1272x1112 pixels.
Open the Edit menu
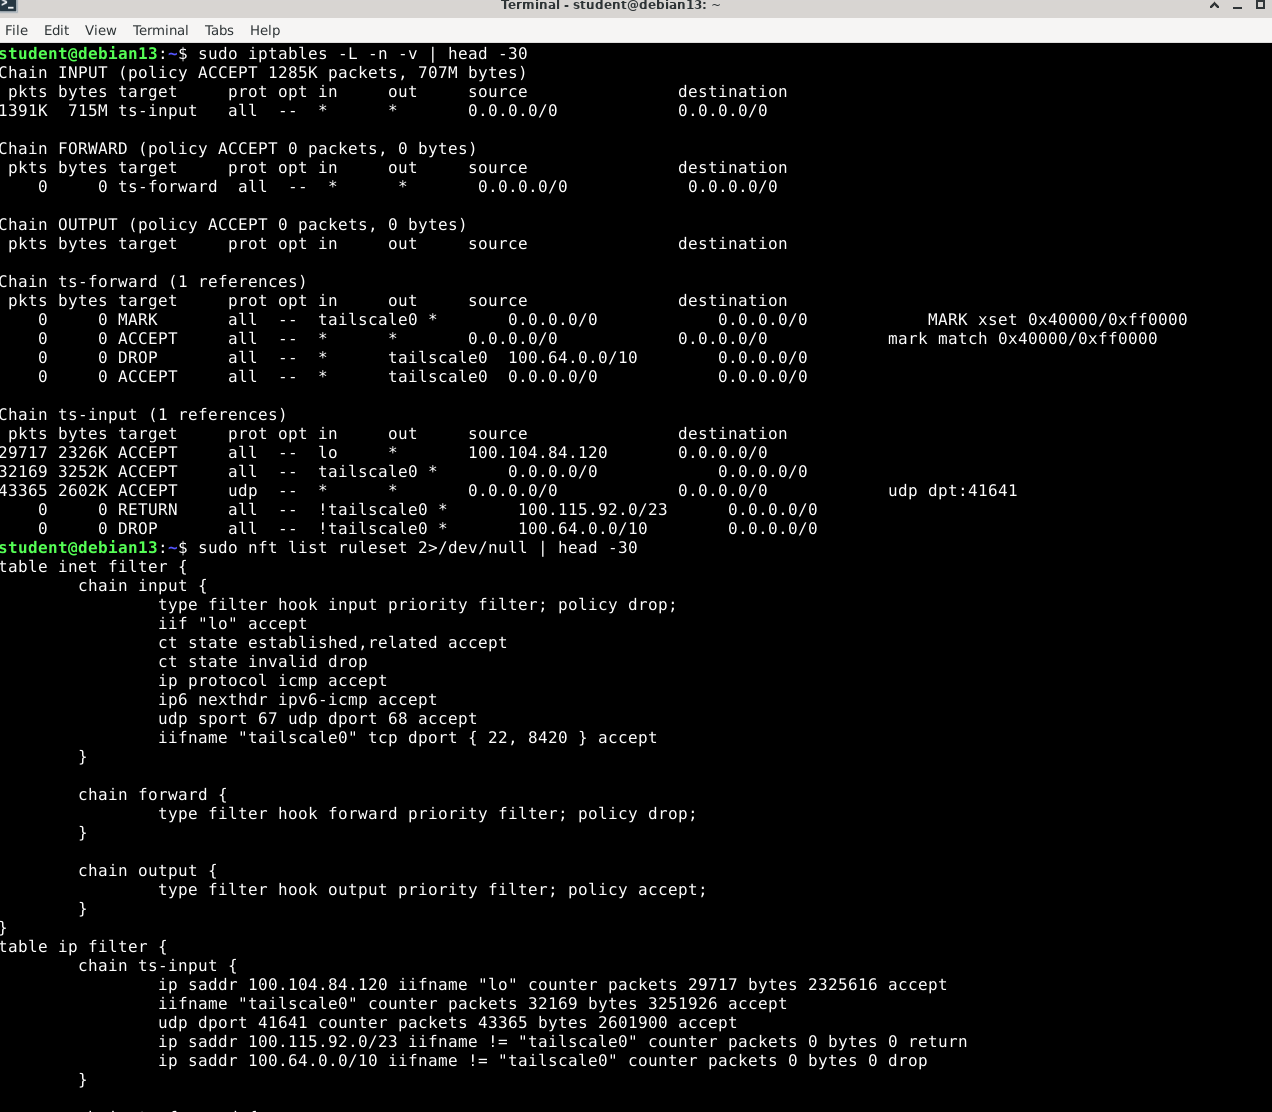[56, 30]
